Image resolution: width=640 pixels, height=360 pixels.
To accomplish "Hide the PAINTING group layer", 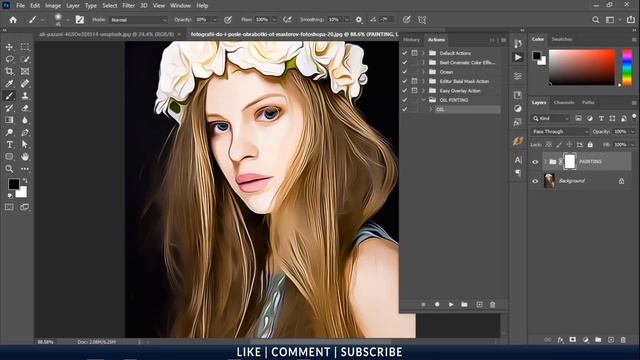I will 535,162.
